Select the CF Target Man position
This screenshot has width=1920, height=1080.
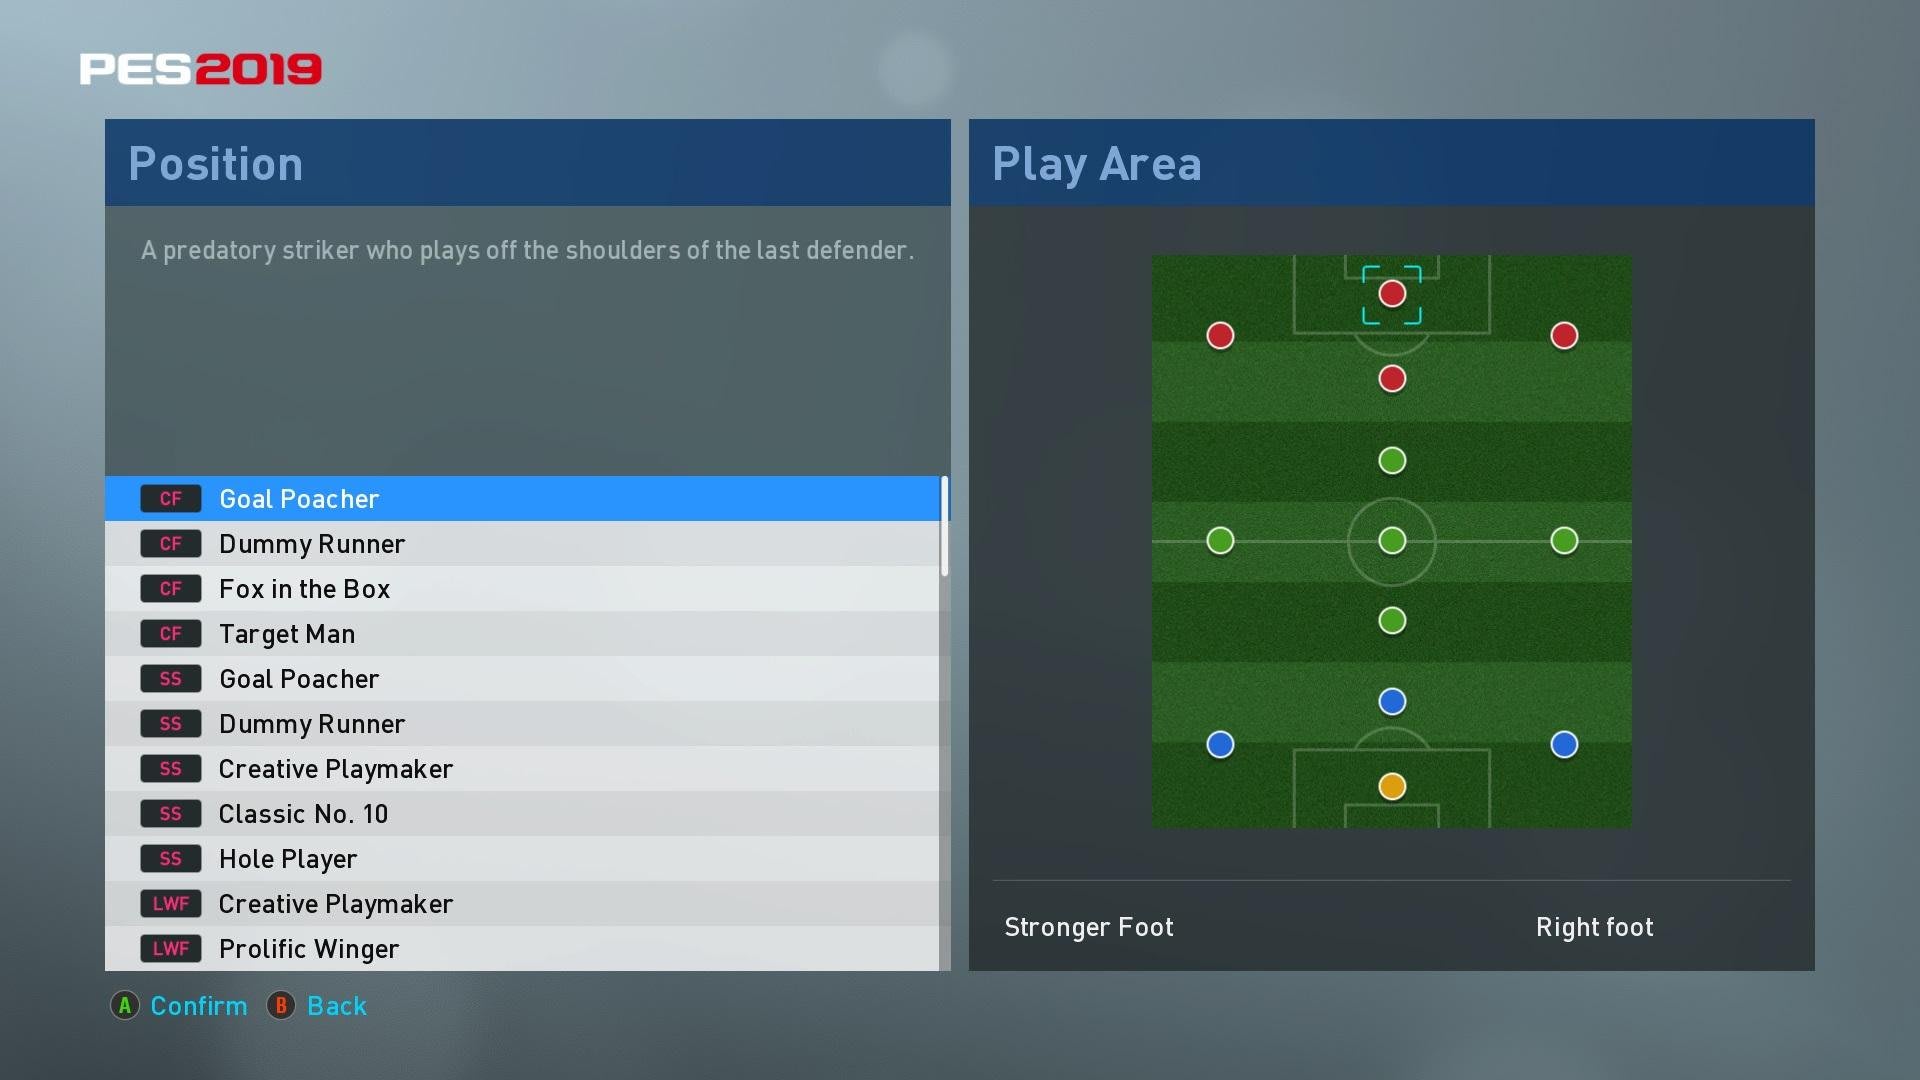(527, 633)
